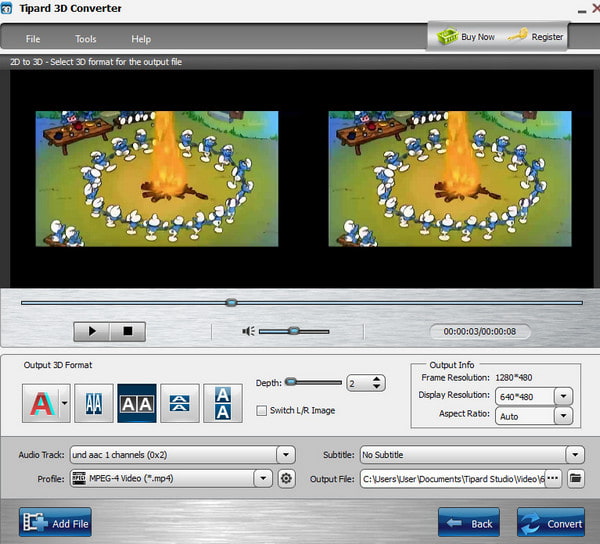Screen dimensions: 600x544
Task: Click the Buy Now cart button
Action: (x=466, y=37)
